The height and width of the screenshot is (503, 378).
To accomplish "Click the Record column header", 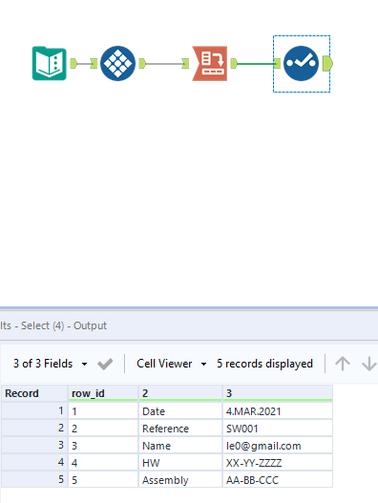I will (35, 393).
